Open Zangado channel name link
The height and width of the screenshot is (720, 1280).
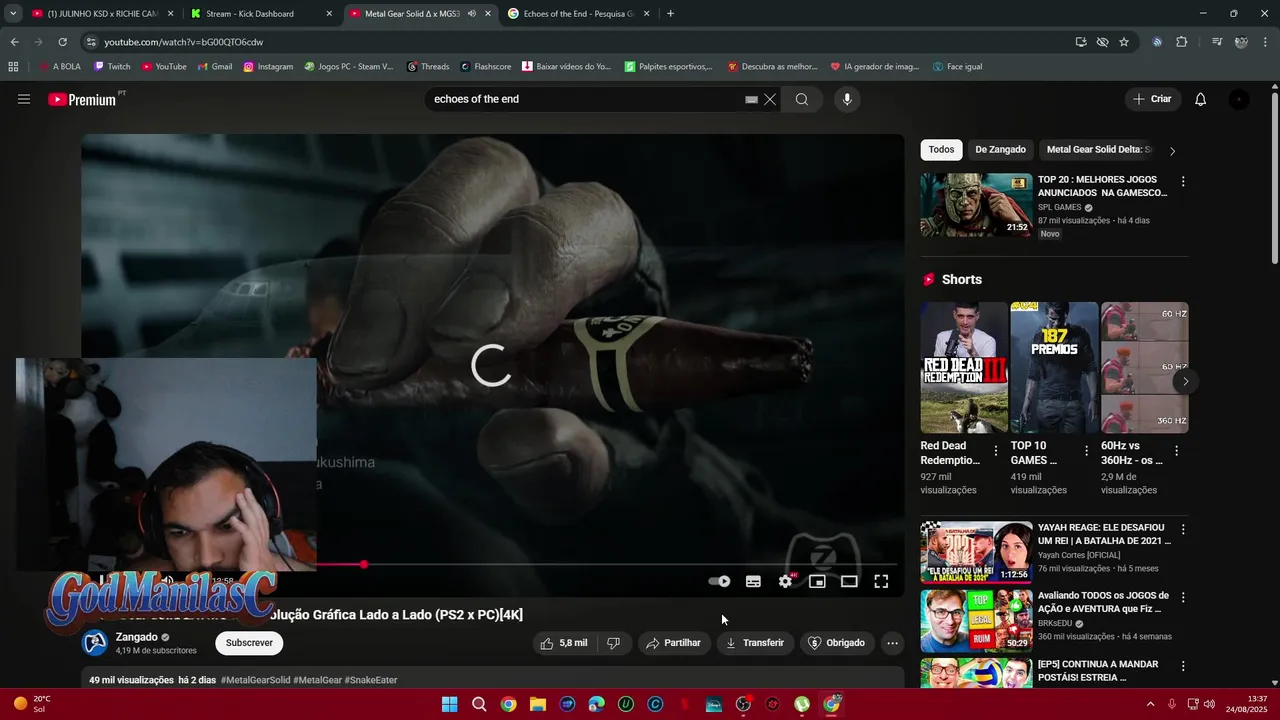pos(136,637)
